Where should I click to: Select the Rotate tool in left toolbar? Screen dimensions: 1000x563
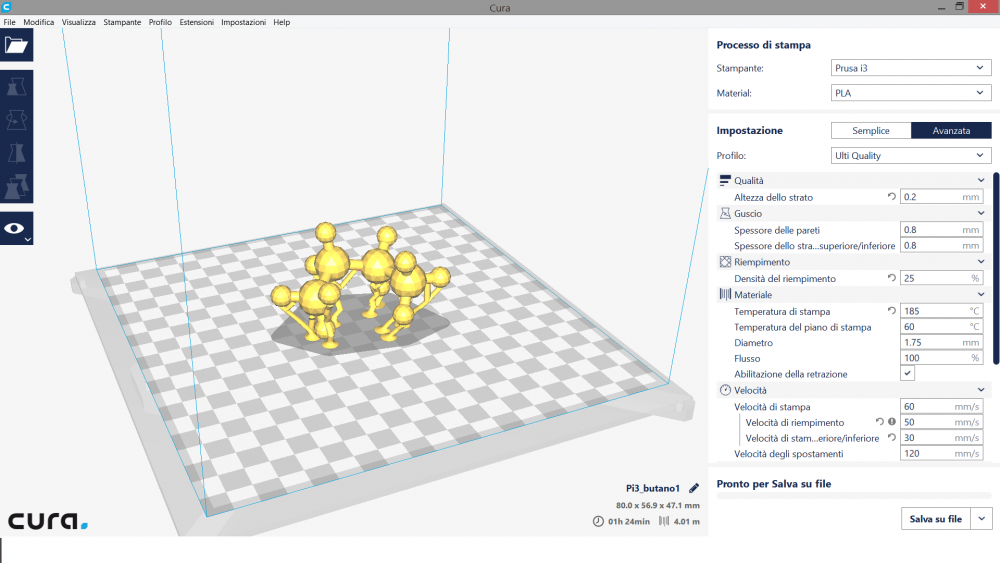point(16,120)
